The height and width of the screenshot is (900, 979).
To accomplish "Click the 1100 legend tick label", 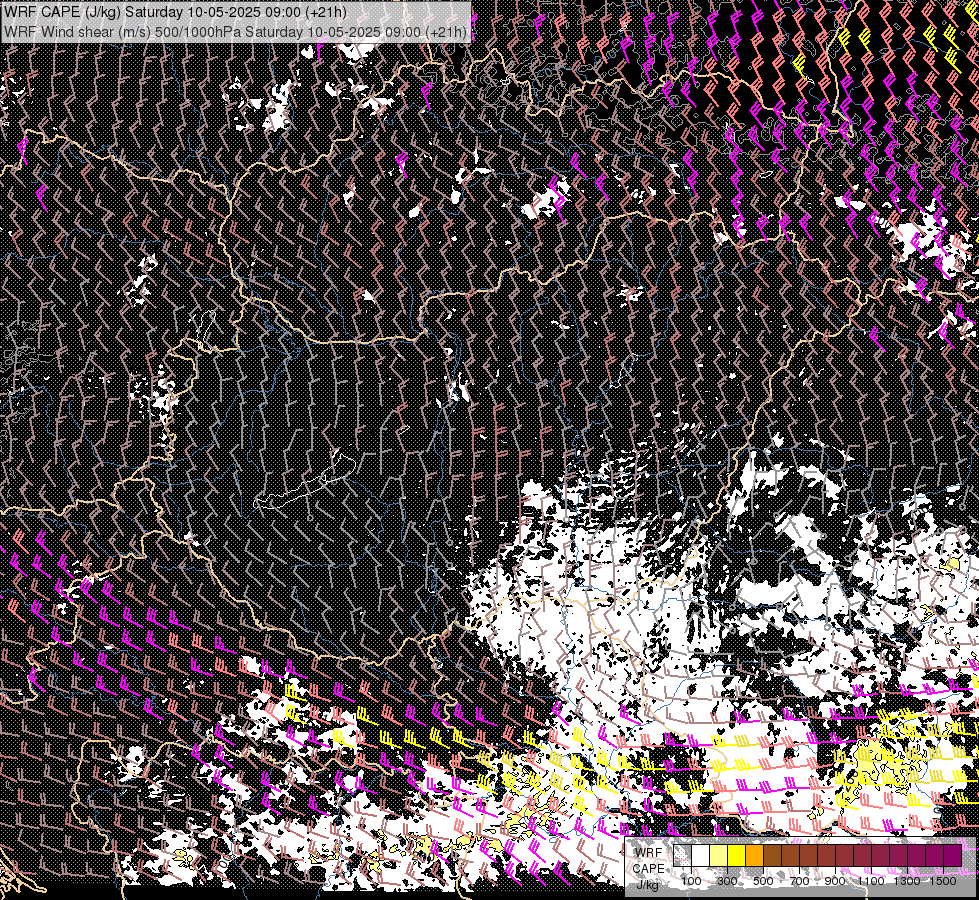I will (x=871, y=881).
